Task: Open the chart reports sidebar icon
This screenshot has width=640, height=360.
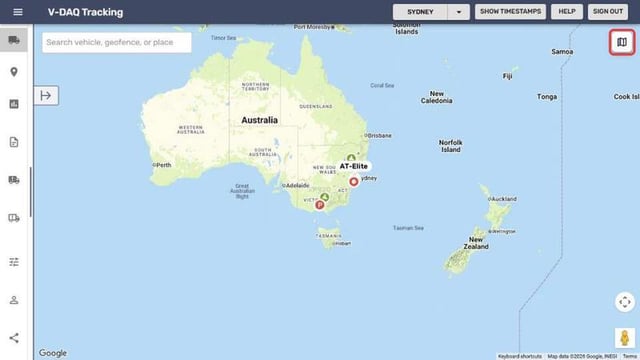Action: (x=14, y=104)
